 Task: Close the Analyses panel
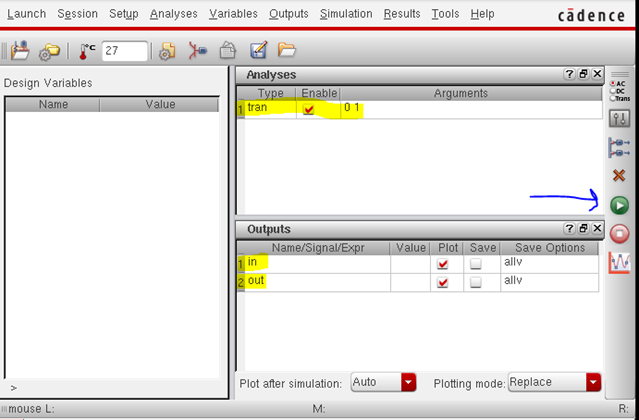coord(597,74)
